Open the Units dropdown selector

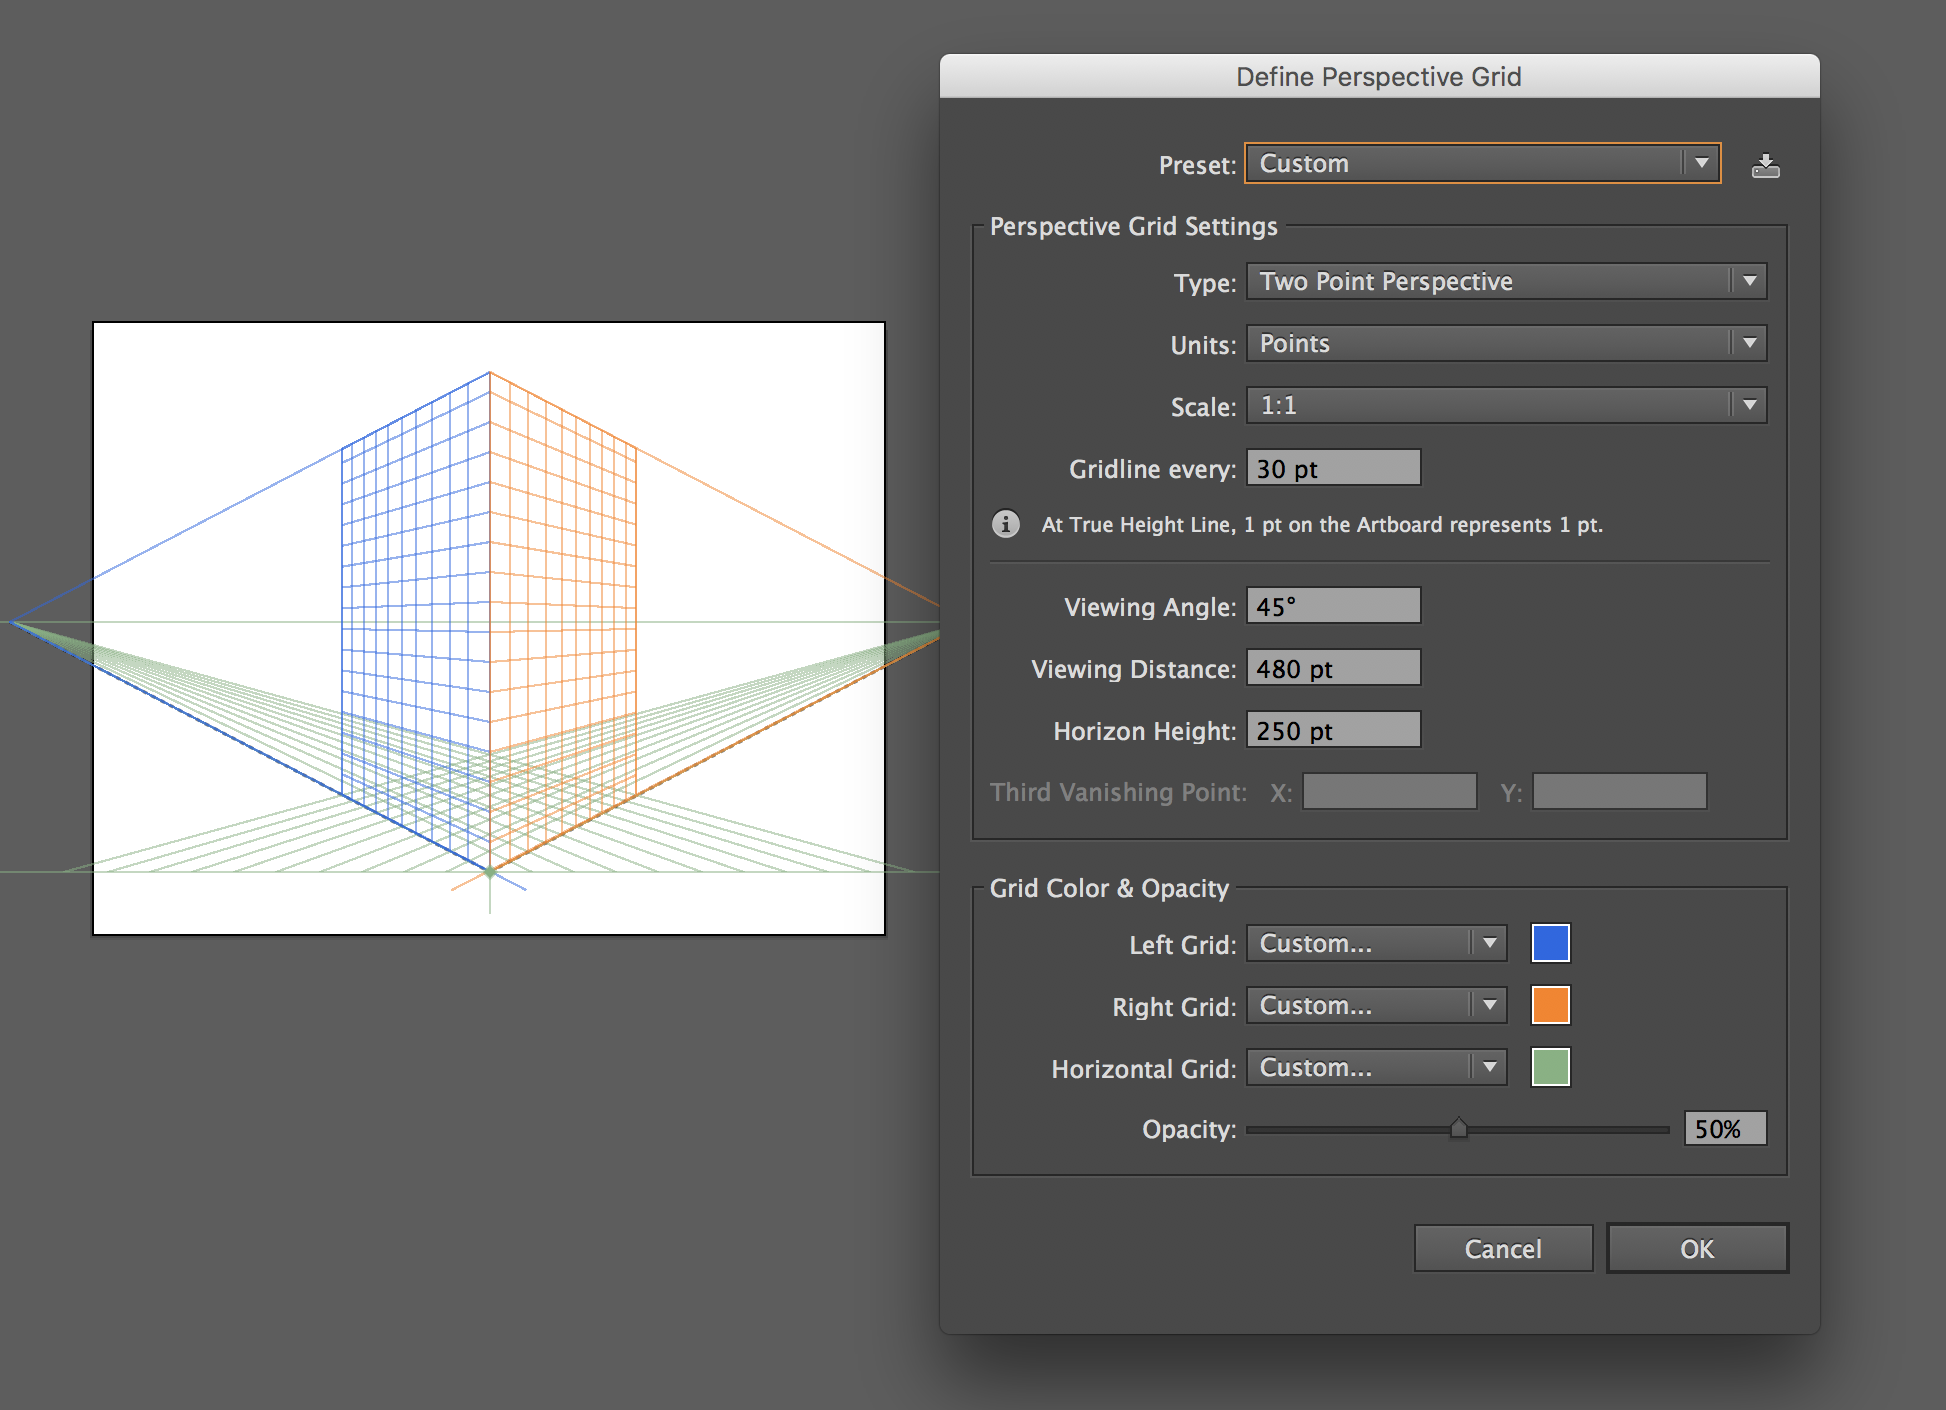pos(1502,343)
